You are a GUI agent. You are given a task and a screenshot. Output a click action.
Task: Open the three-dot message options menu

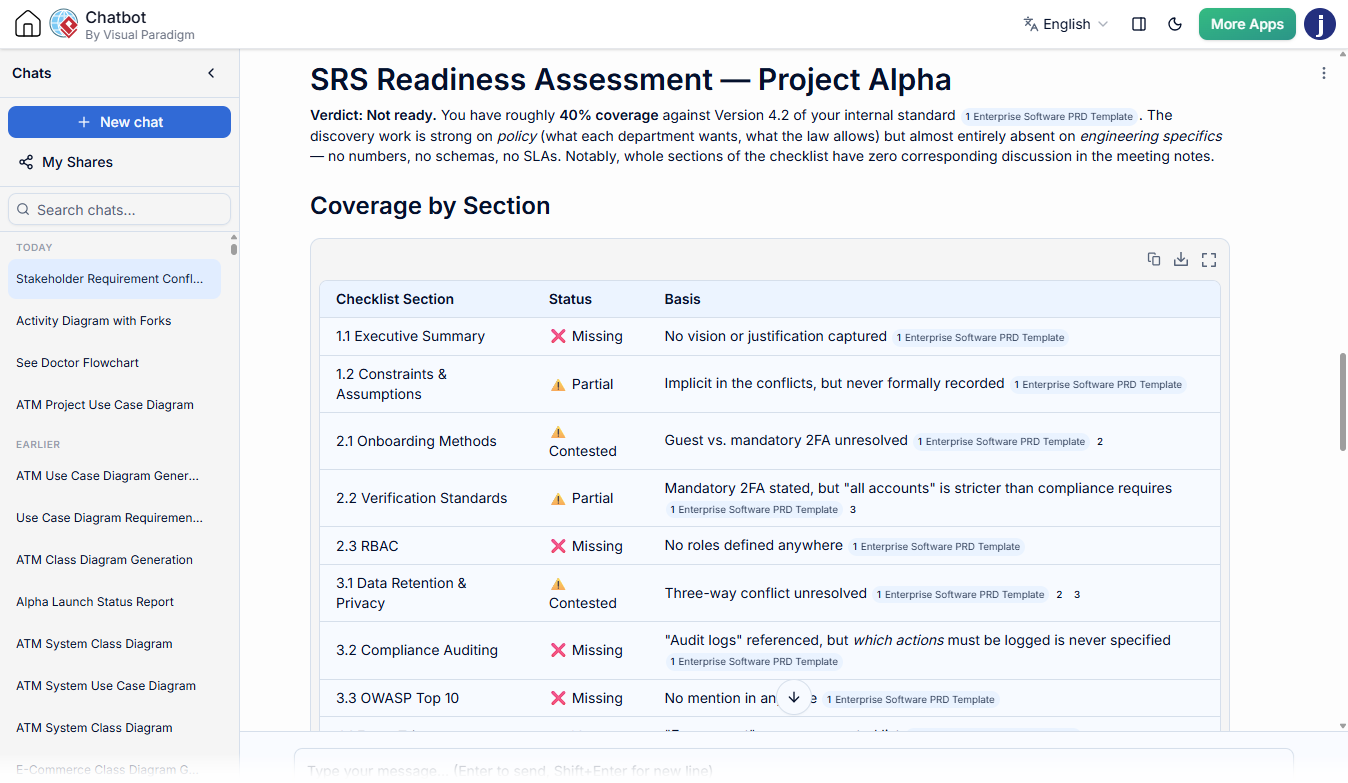click(1324, 73)
